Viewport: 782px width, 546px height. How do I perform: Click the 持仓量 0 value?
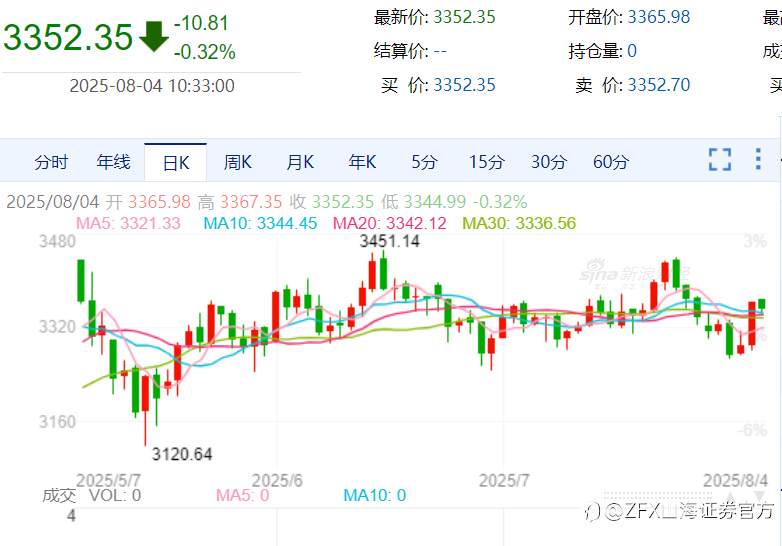(x=631, y=51)
